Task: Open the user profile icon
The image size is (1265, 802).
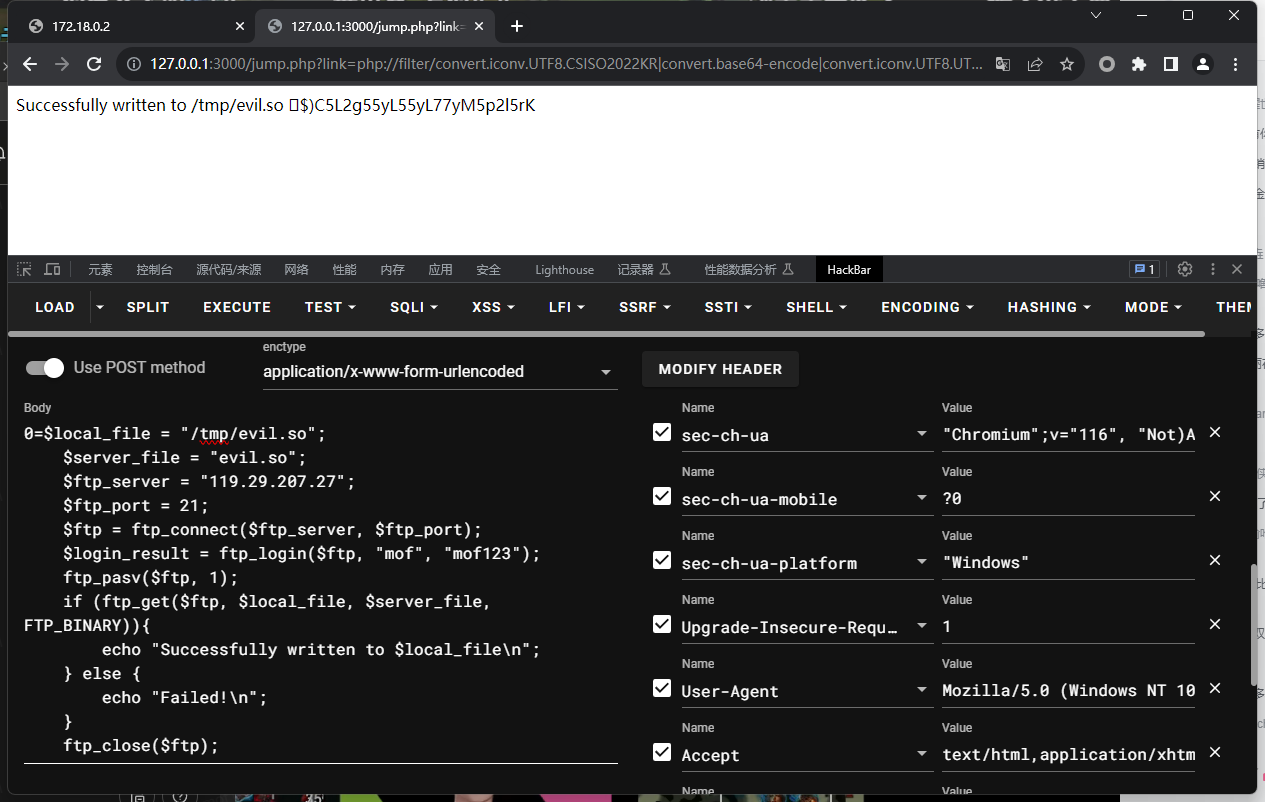Action: coord(1203,64)
